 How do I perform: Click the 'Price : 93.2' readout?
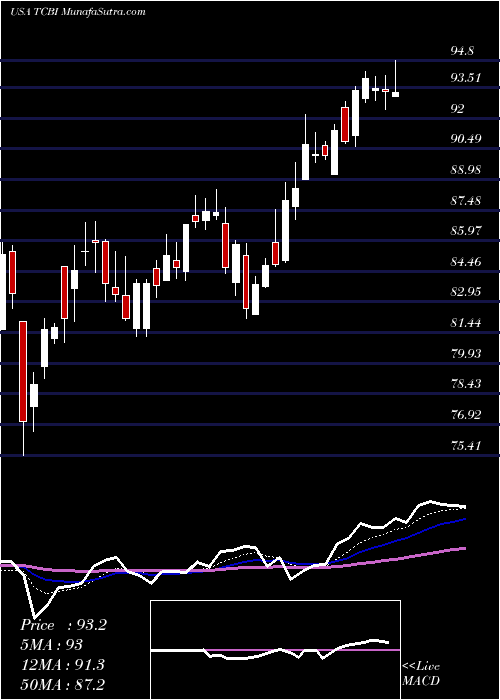click(x=63, y=625)
